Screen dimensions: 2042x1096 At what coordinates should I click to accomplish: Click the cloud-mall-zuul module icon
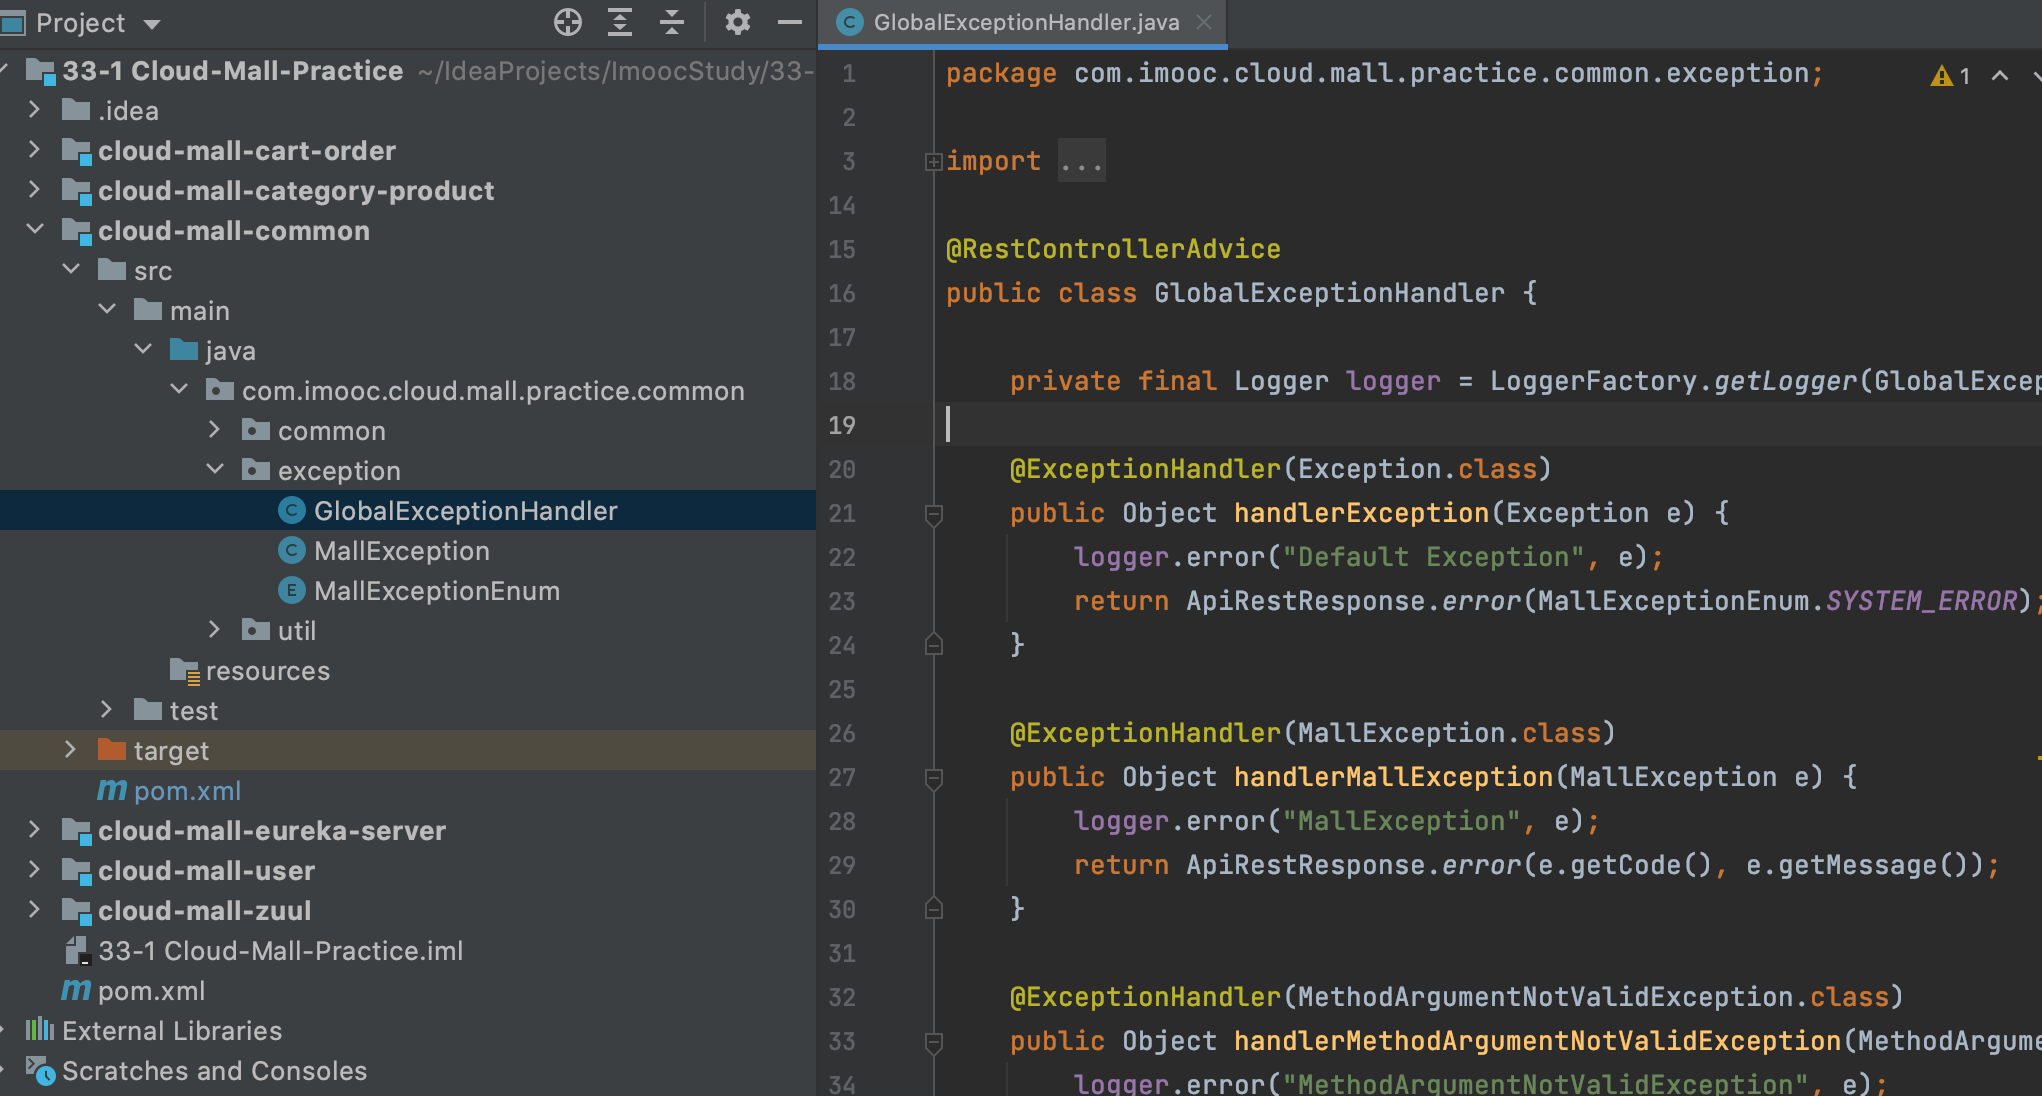tap(76, 910)
